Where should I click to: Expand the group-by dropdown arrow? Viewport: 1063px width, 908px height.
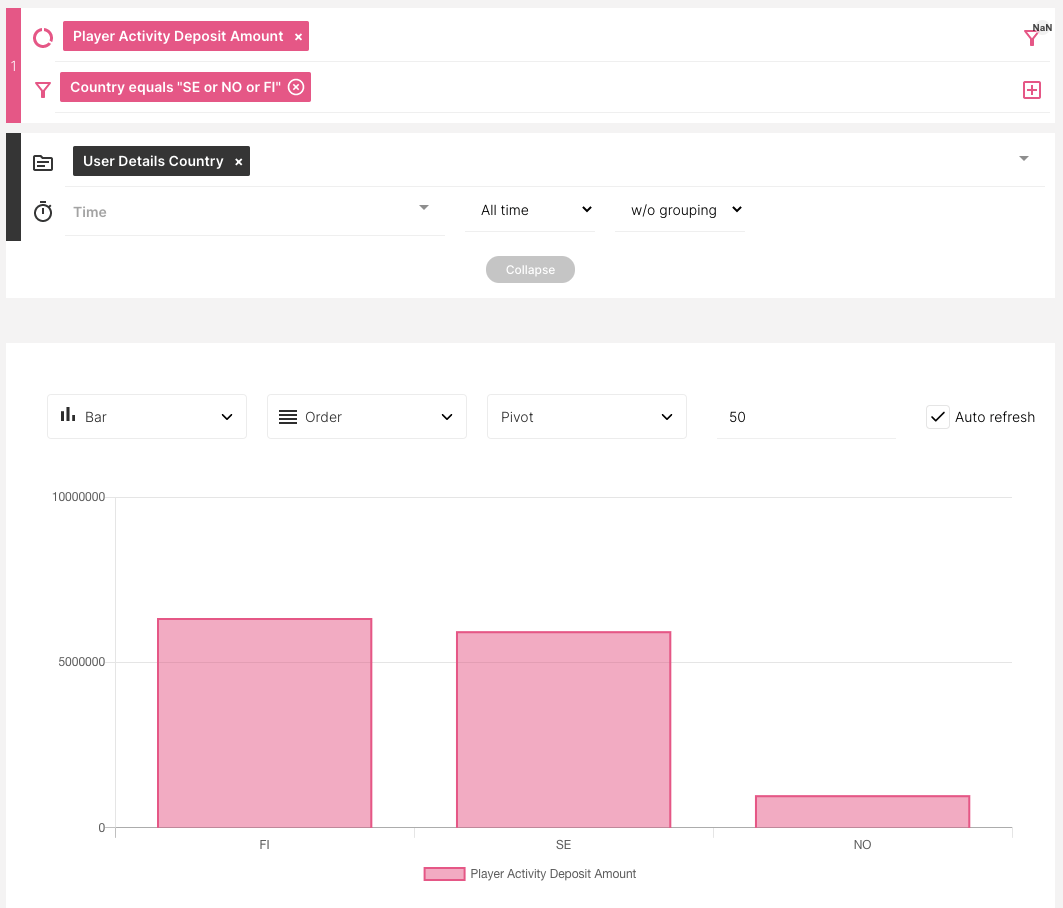1023,159
